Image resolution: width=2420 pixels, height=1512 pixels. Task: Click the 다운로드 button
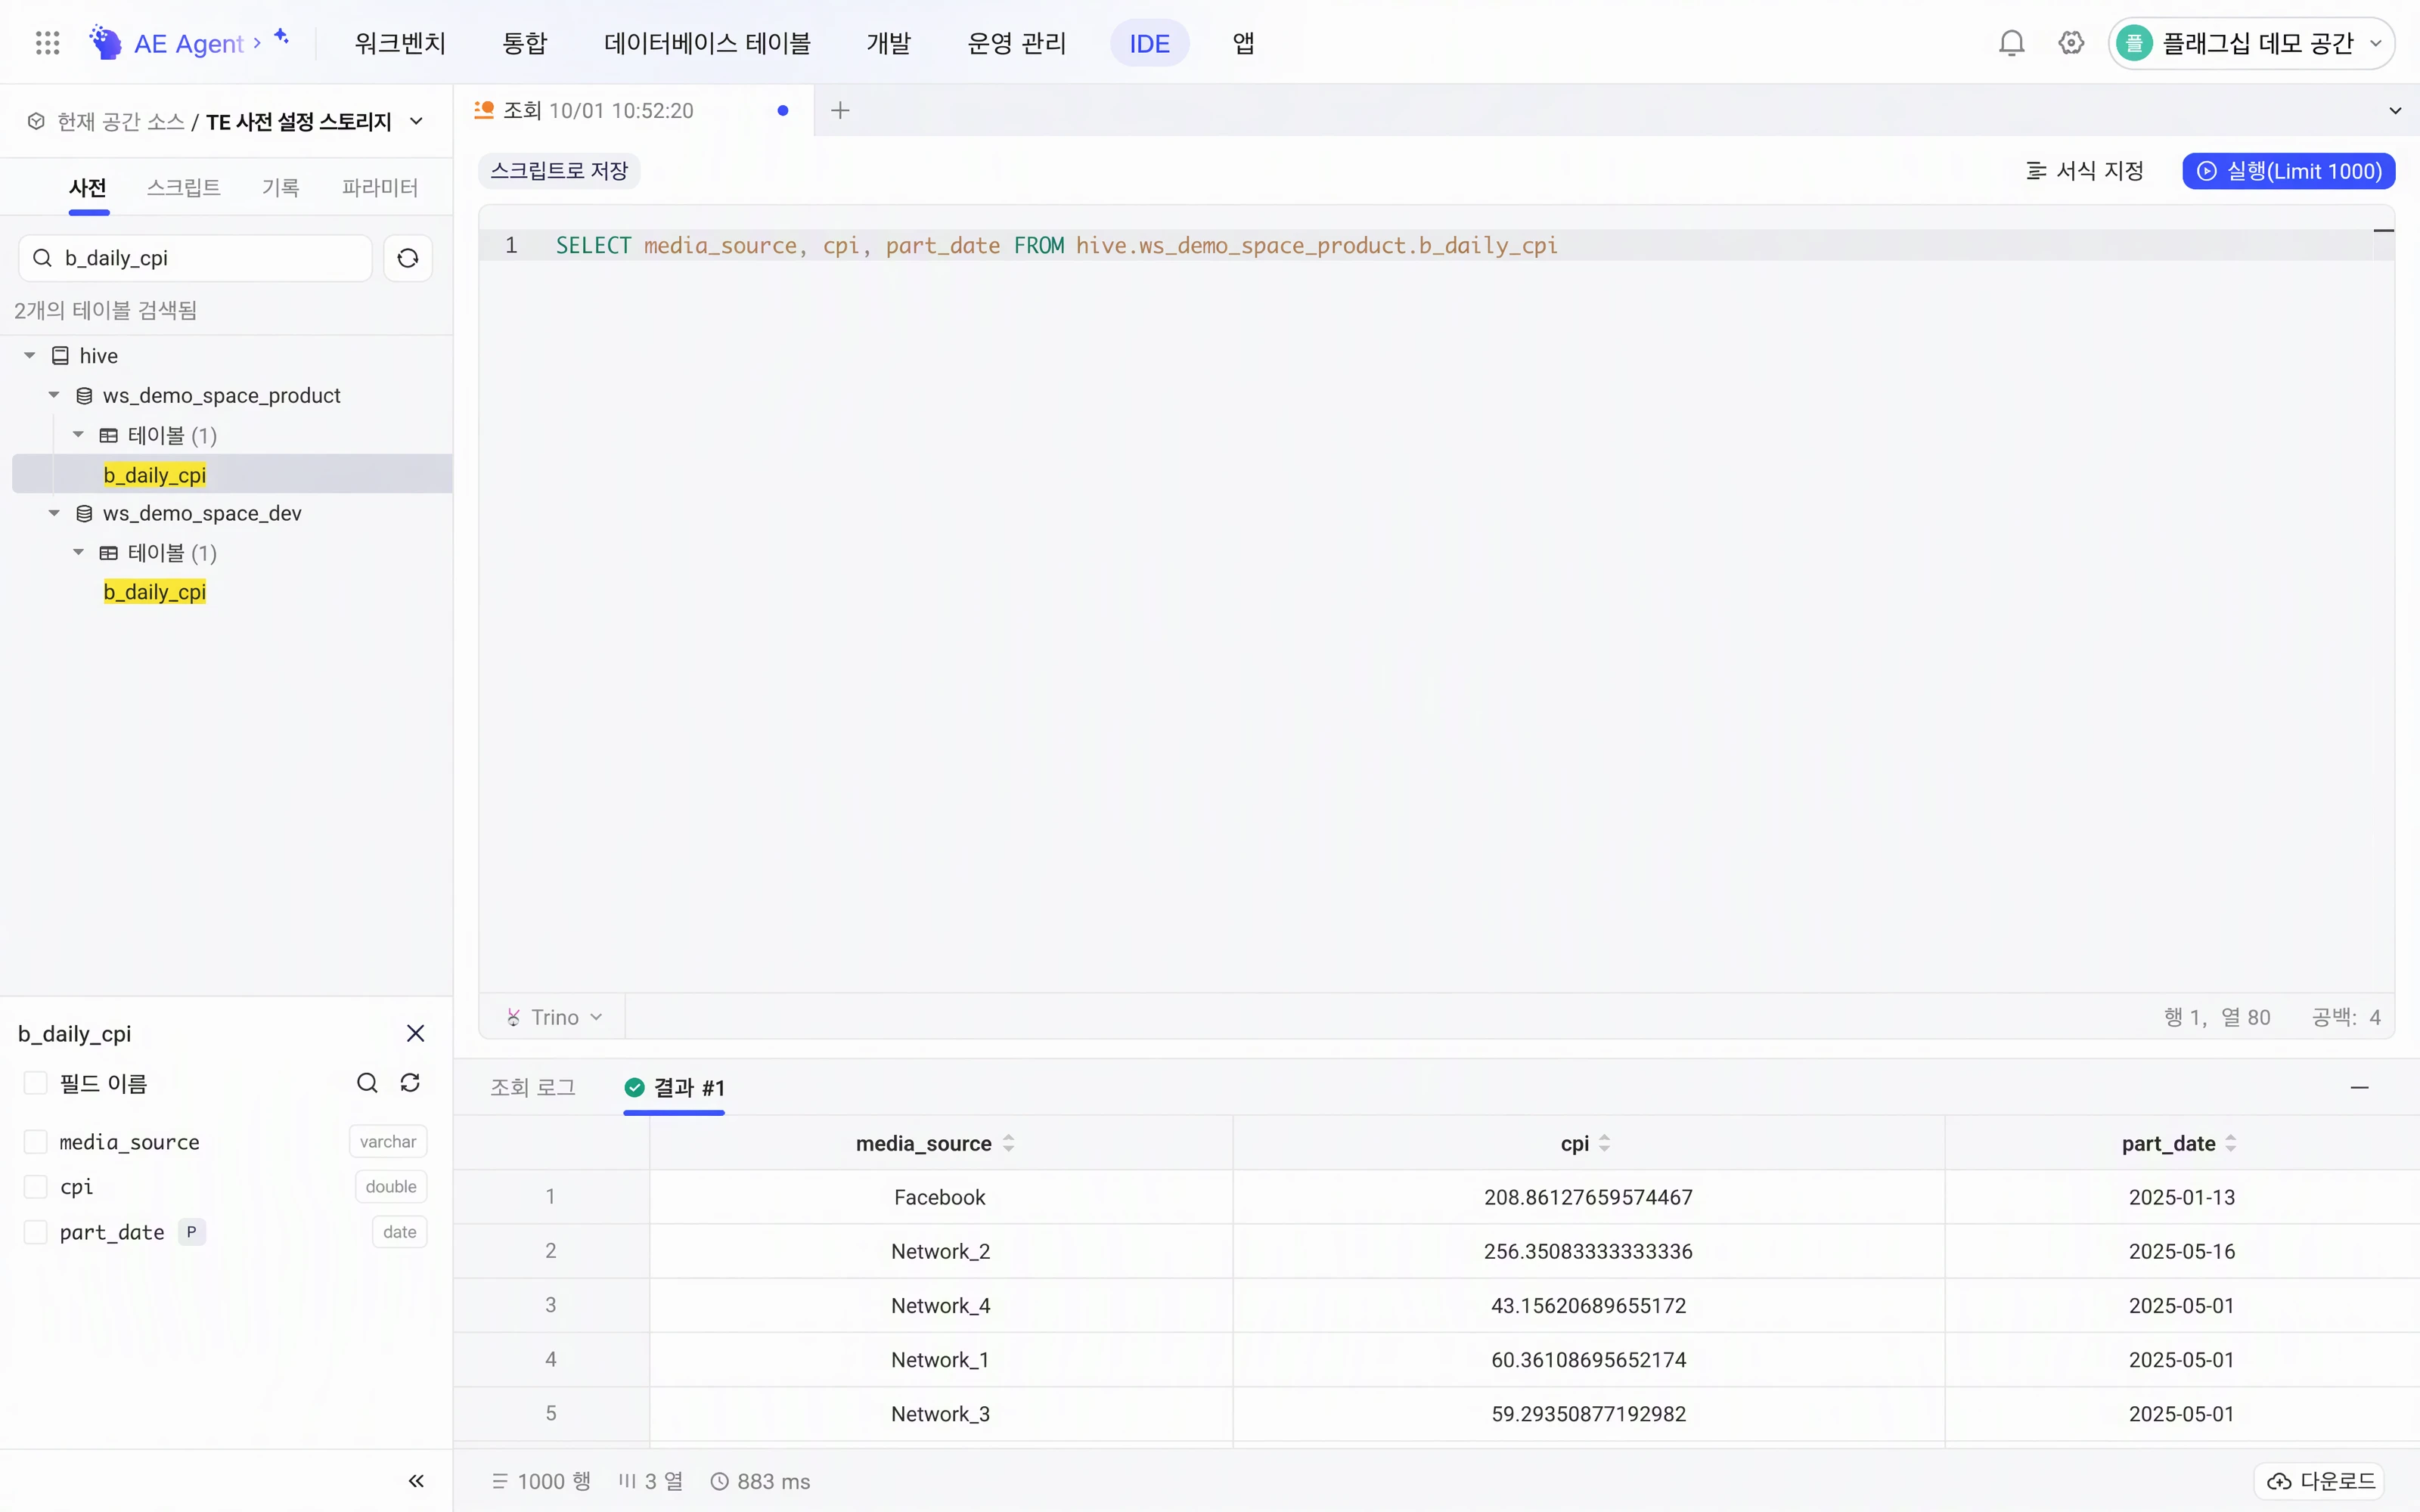point(2321,1481)
